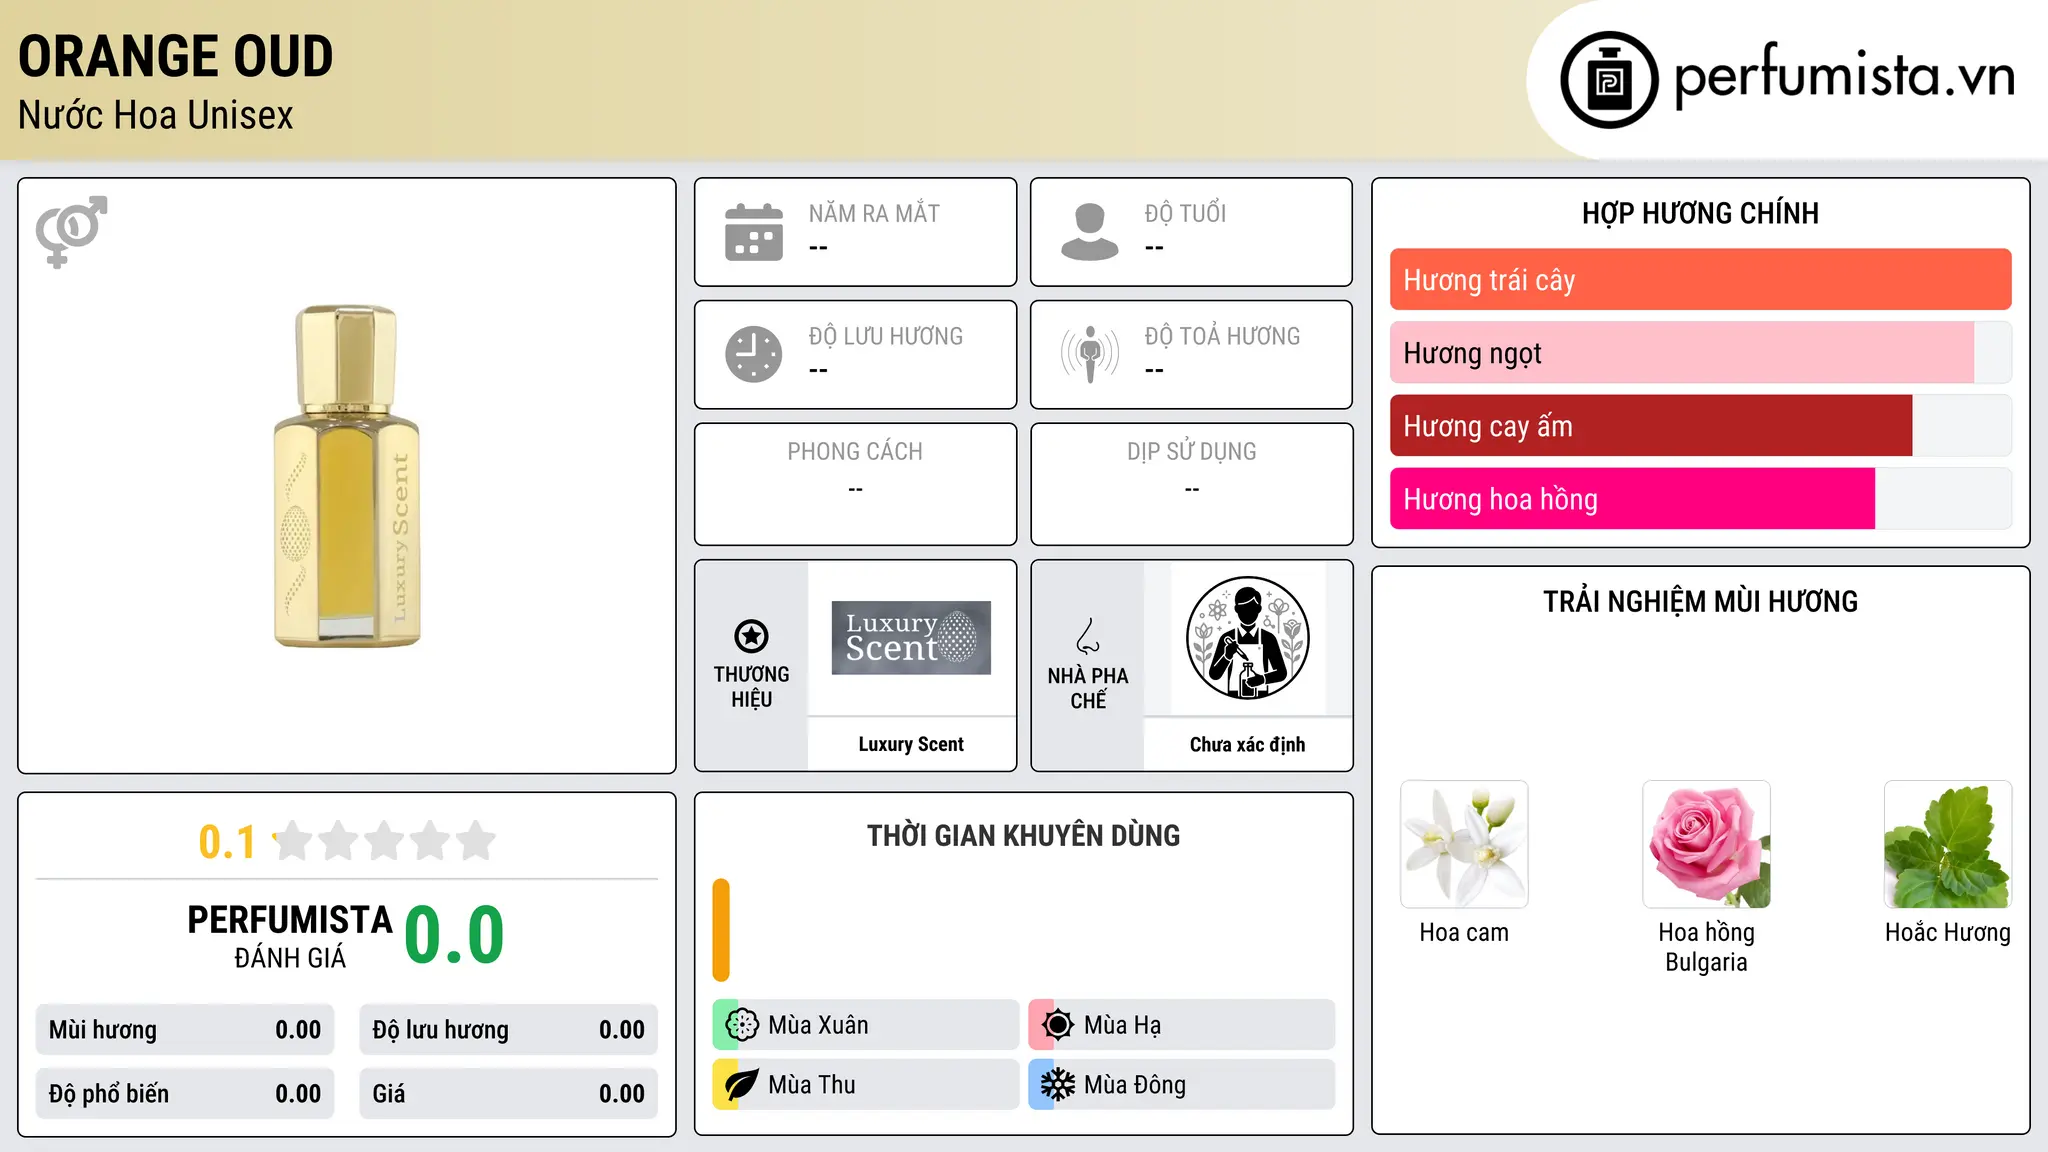The height and width of the screenshot is (1152, 2048).
Task: Open the Hoắc Hương note image
Action: (x=1948, y=844)
